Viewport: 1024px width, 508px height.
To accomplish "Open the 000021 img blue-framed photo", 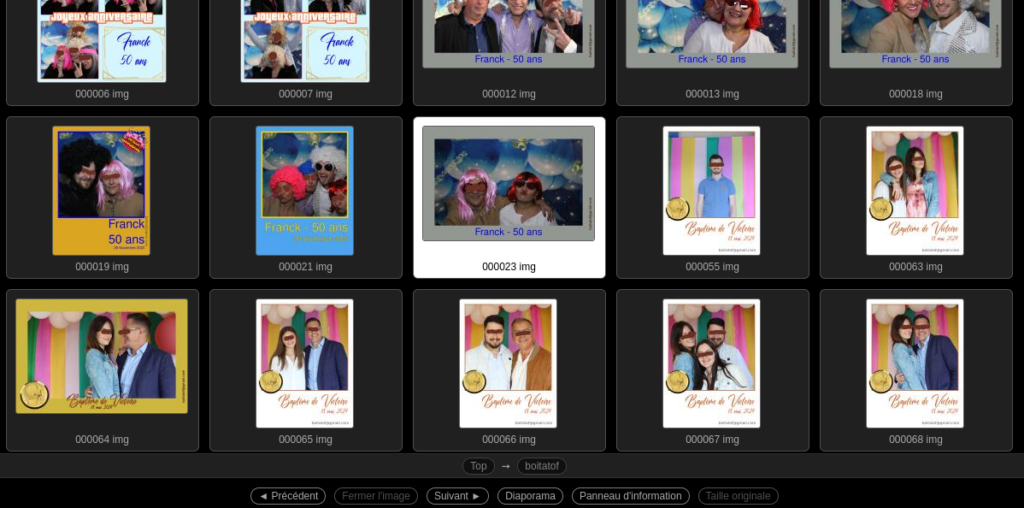I will coord(305,190).
